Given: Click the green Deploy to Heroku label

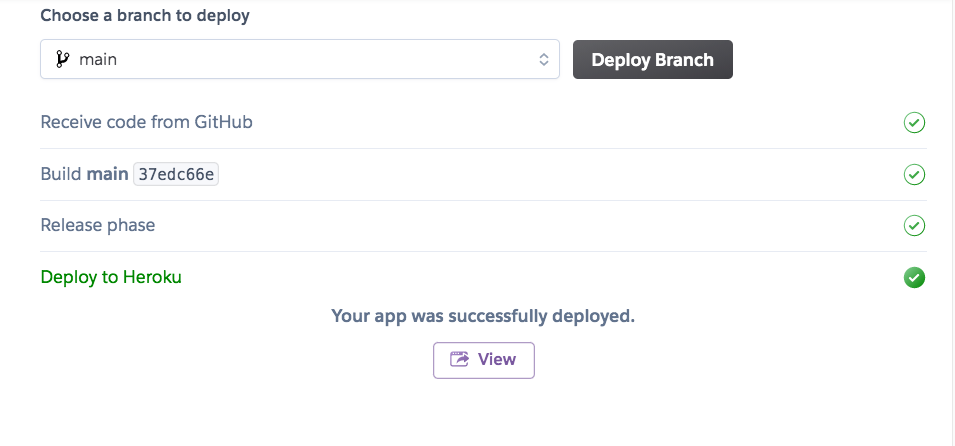Looking at the screenshot, I should [111, 277].
